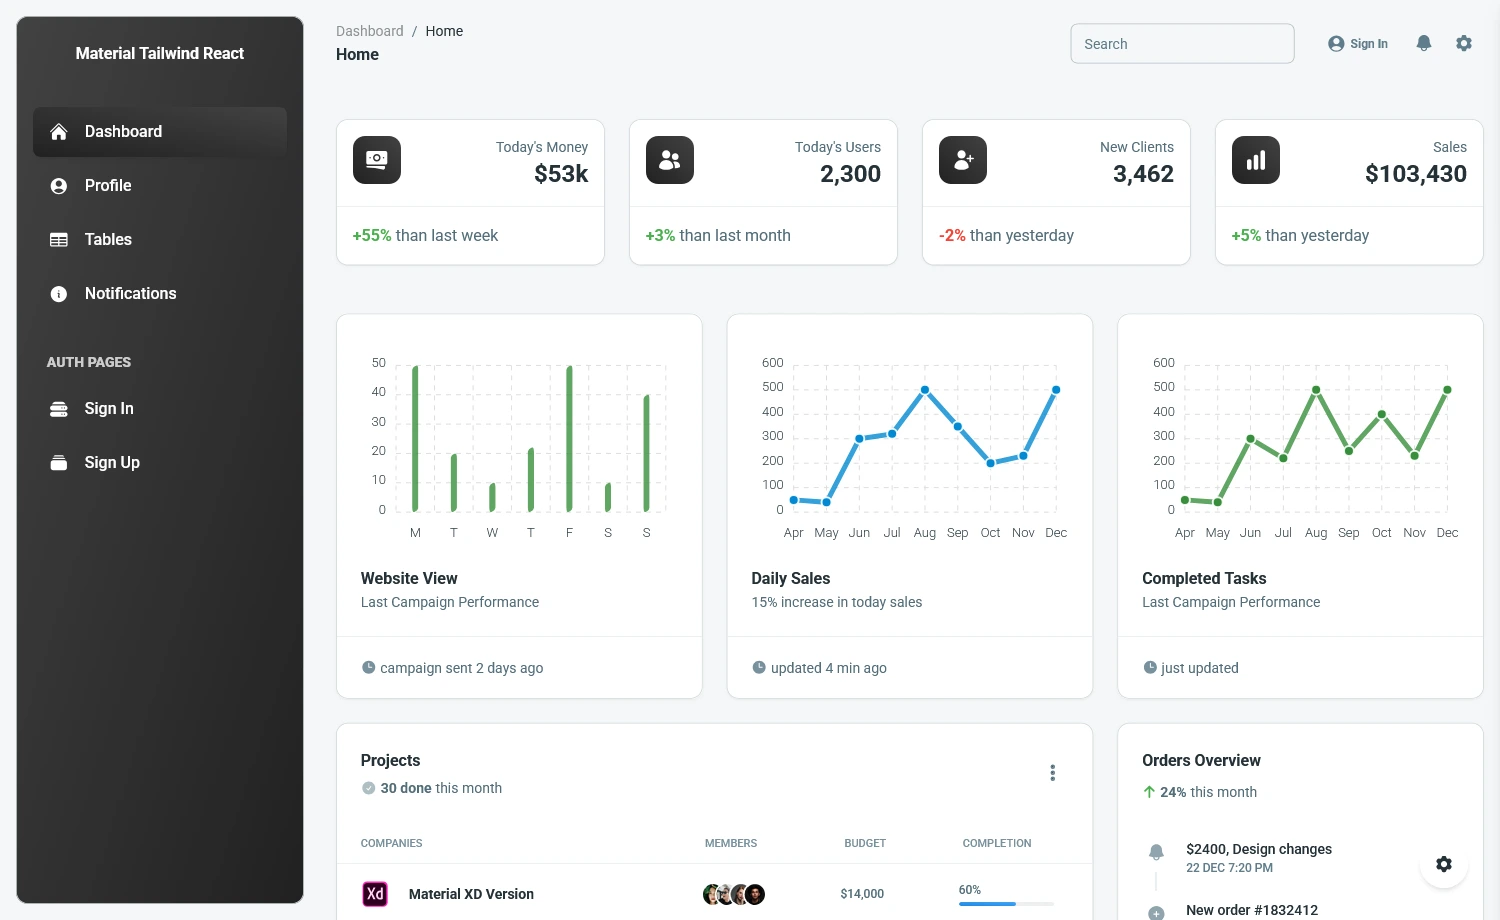Click the Xd logo beside Material XD Version
1500x920 pixels.
click(x=375, y=893)
